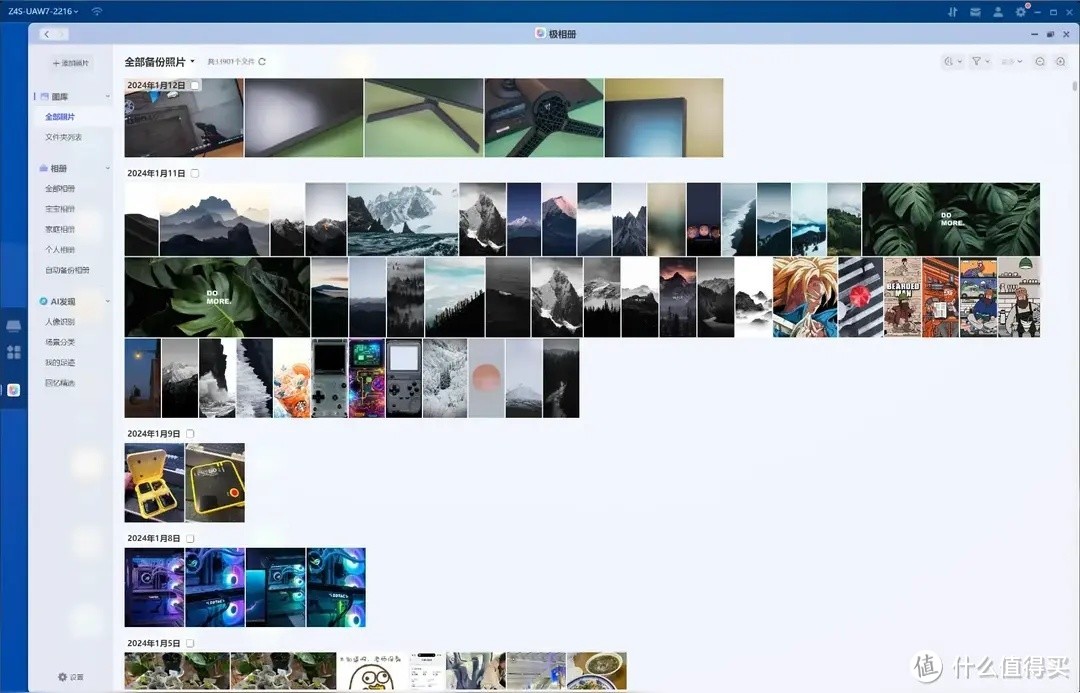Select 人像识别 under AI发现
The width and height of the screenshot is (1080, 693).
[60, 322]
